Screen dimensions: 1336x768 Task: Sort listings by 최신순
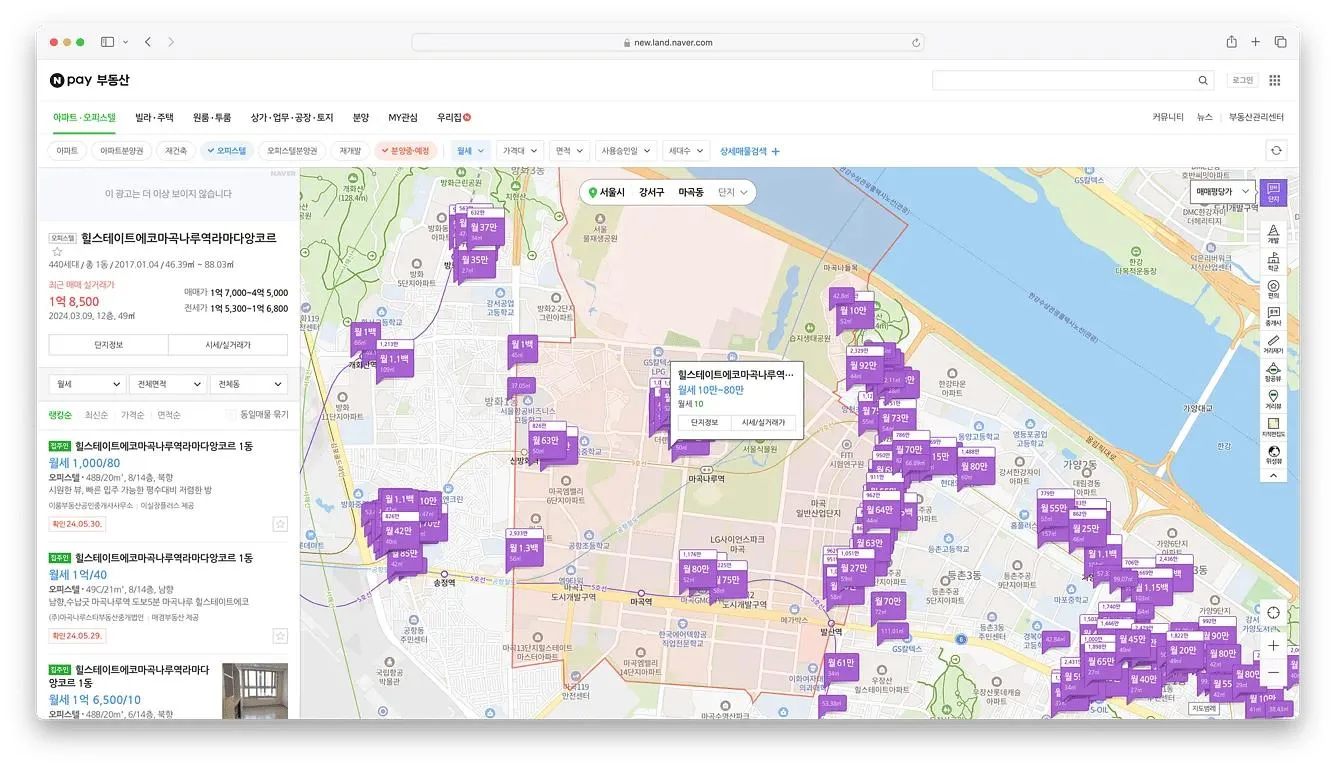(96, 414)
